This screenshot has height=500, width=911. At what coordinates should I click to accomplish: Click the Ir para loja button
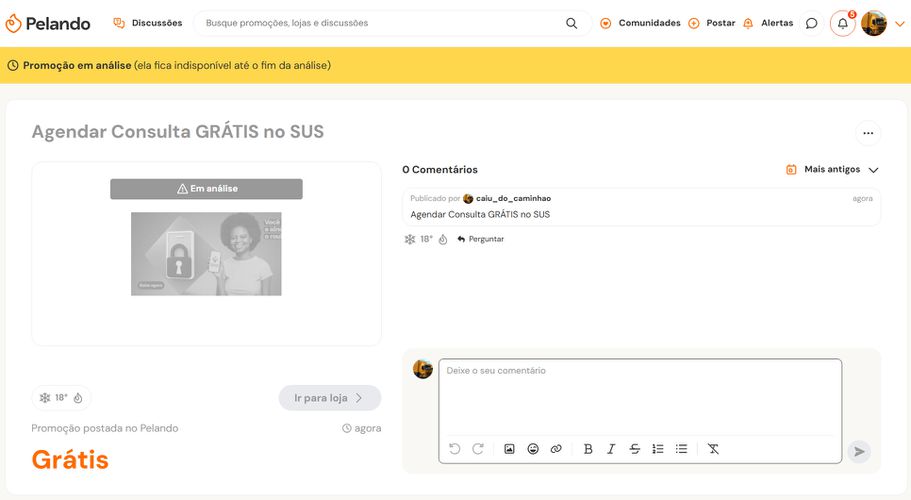click(329, 398)
